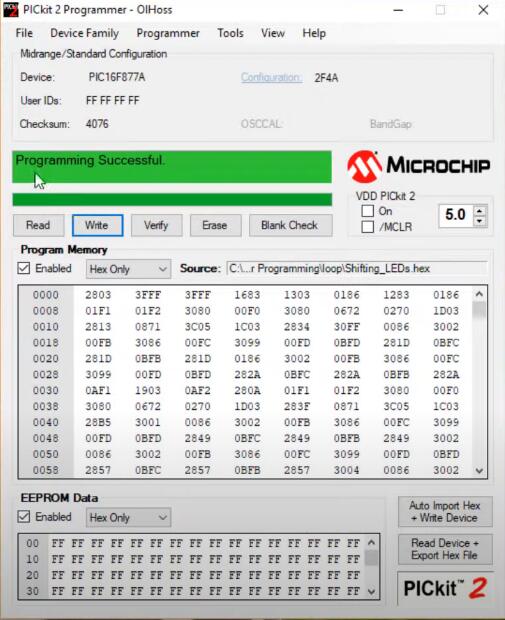Increase VDD voltage with up arrow
505x620 pixels.
(480, 211)
